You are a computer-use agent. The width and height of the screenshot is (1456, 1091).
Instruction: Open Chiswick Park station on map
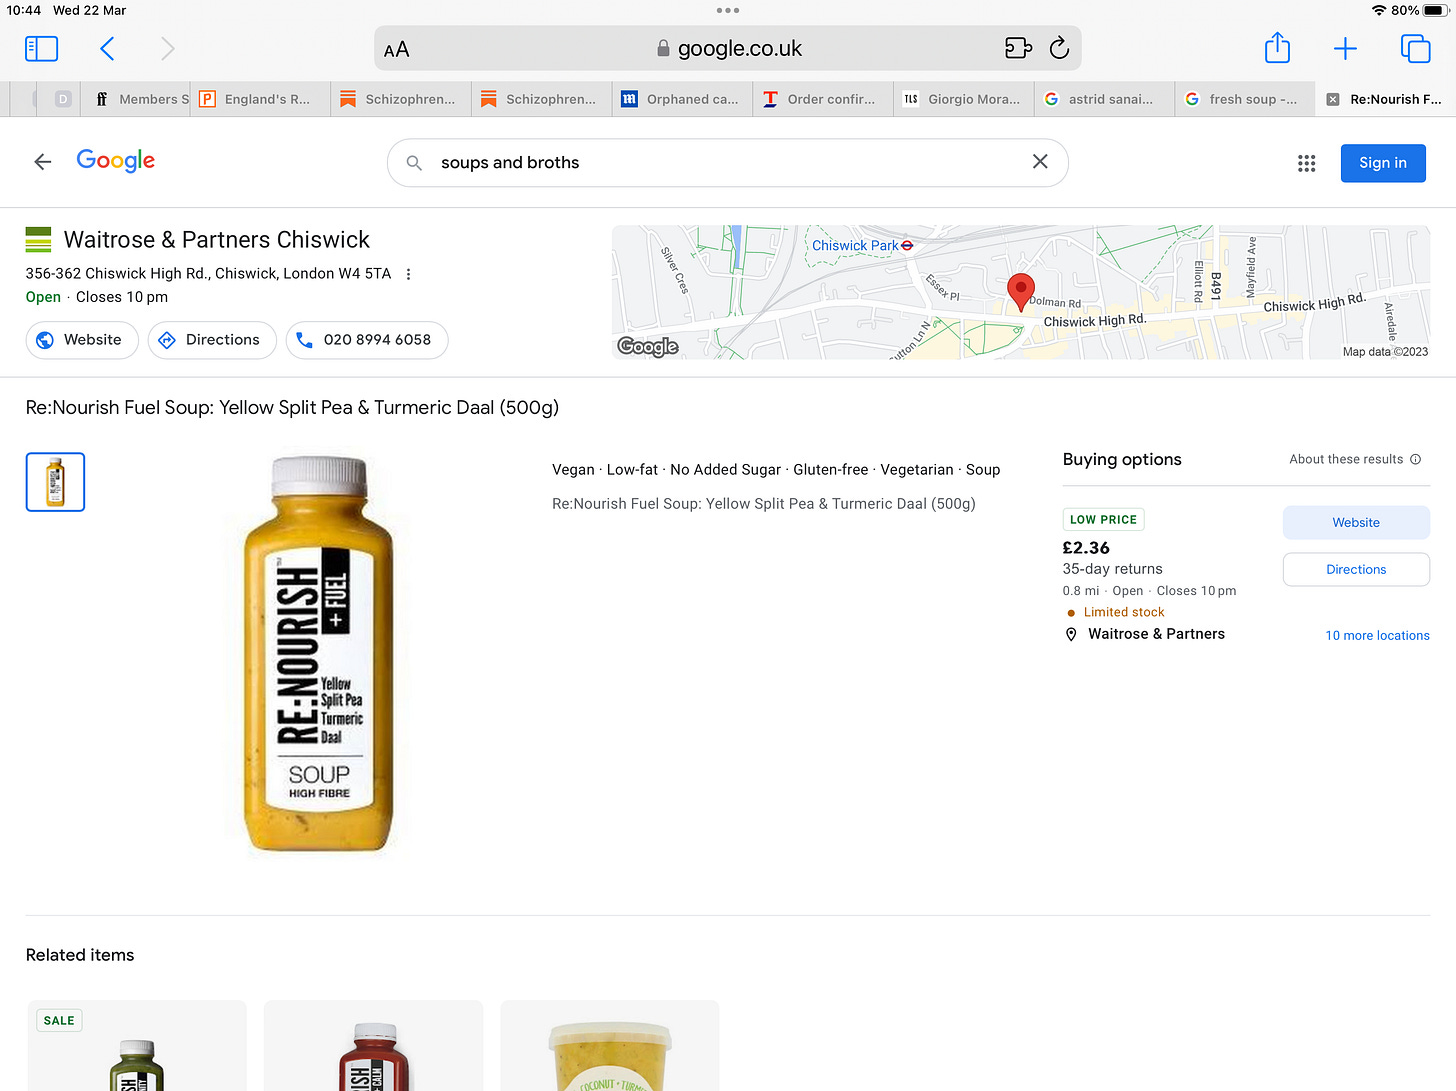click(x=862, y=245)
